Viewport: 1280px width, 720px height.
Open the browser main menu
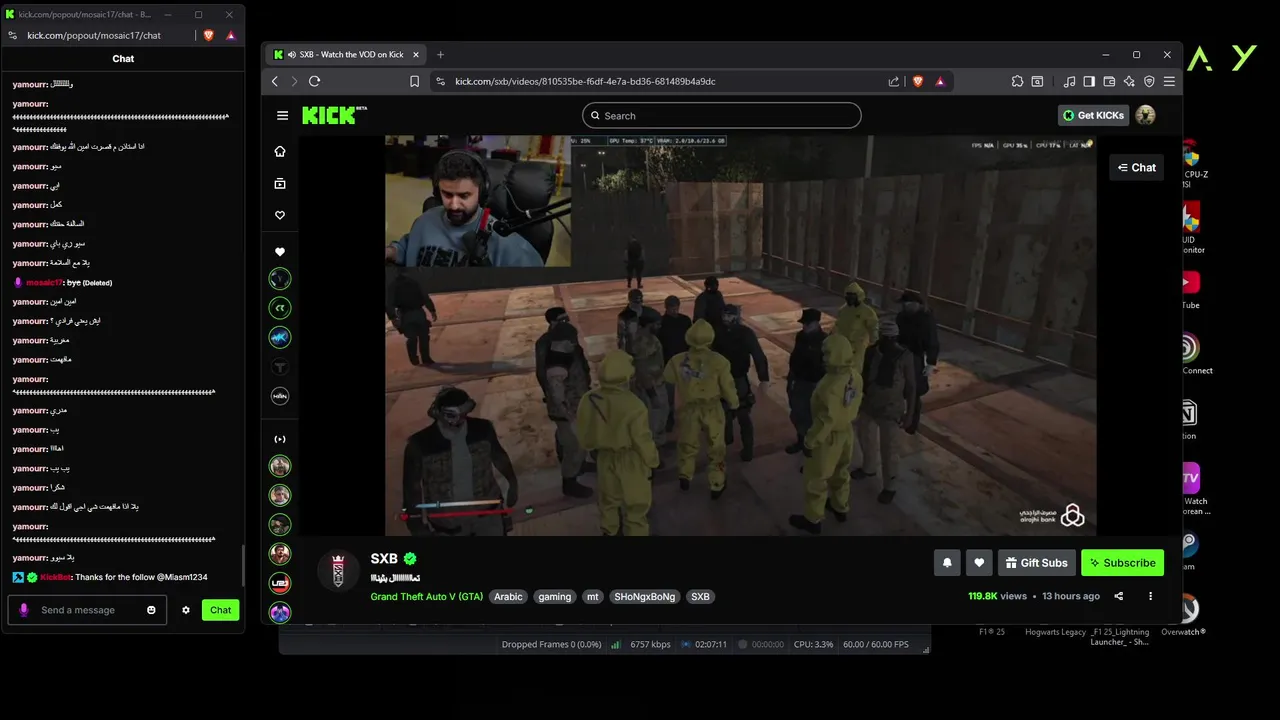coord(1169,82)
